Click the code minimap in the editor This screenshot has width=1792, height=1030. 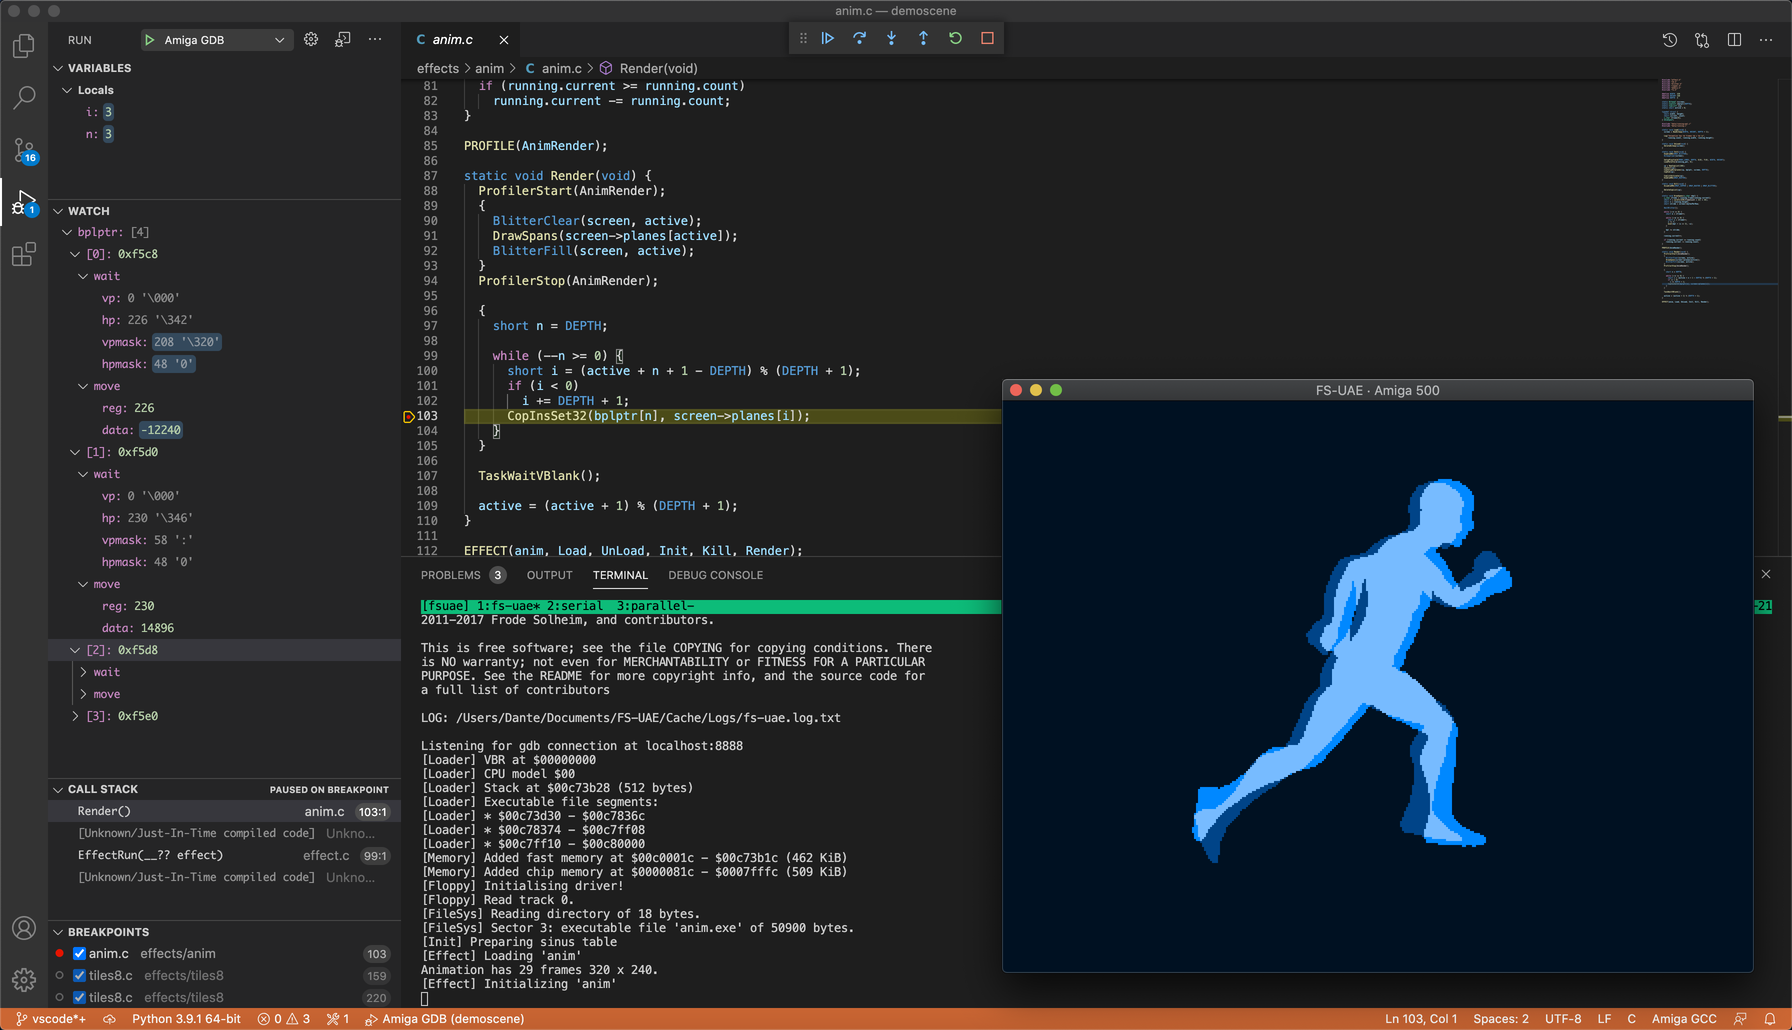(x=1690, y=190)
